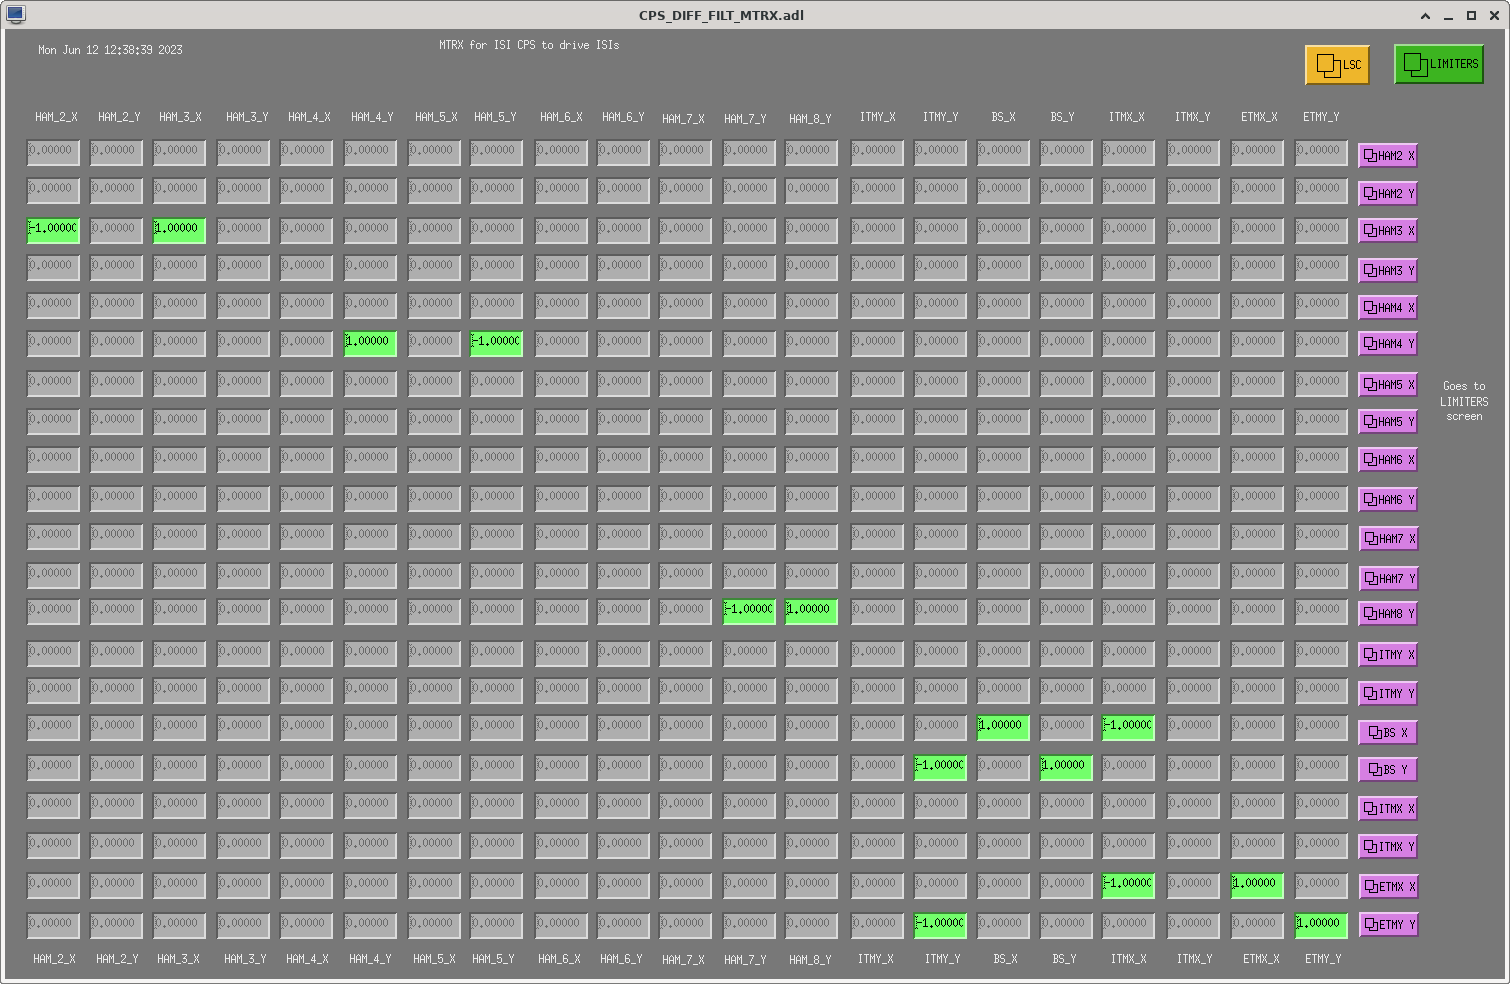Click green 1.00000 field in ETMY Y row, ETMY_Y column

(1321, 925)
